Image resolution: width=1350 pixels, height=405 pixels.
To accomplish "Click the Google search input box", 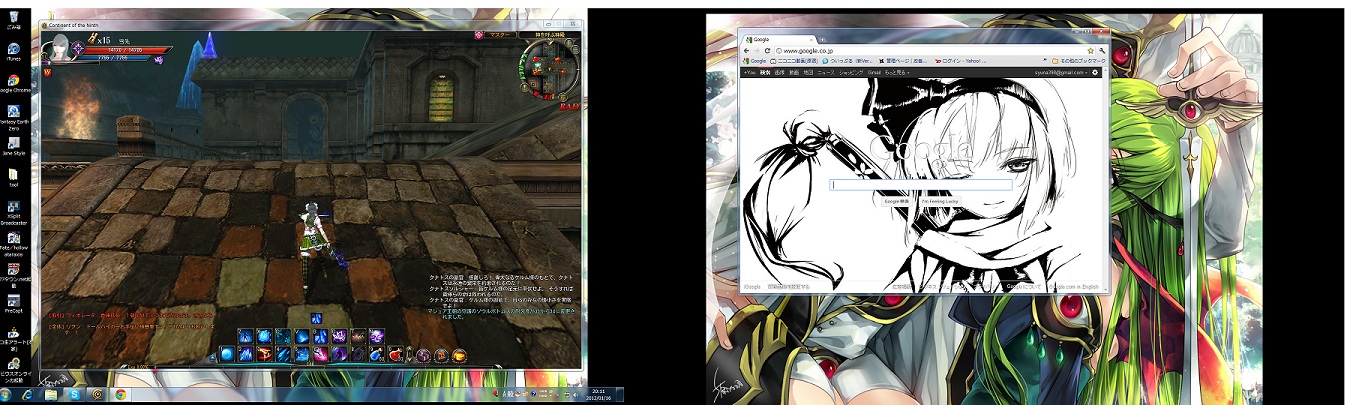I will [x=921, y=185].
